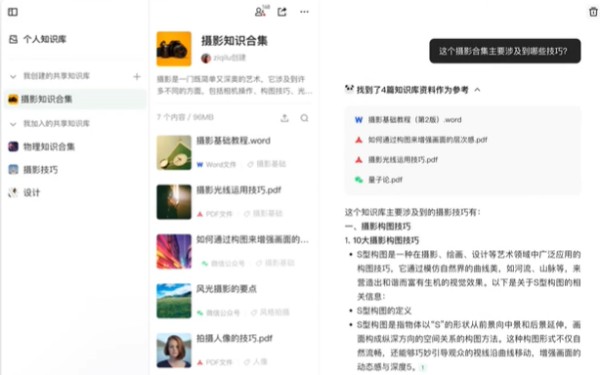Open the file 摄影基础教程.word
The width and height of the screenshot is (600, 375).
coord(233,140)
